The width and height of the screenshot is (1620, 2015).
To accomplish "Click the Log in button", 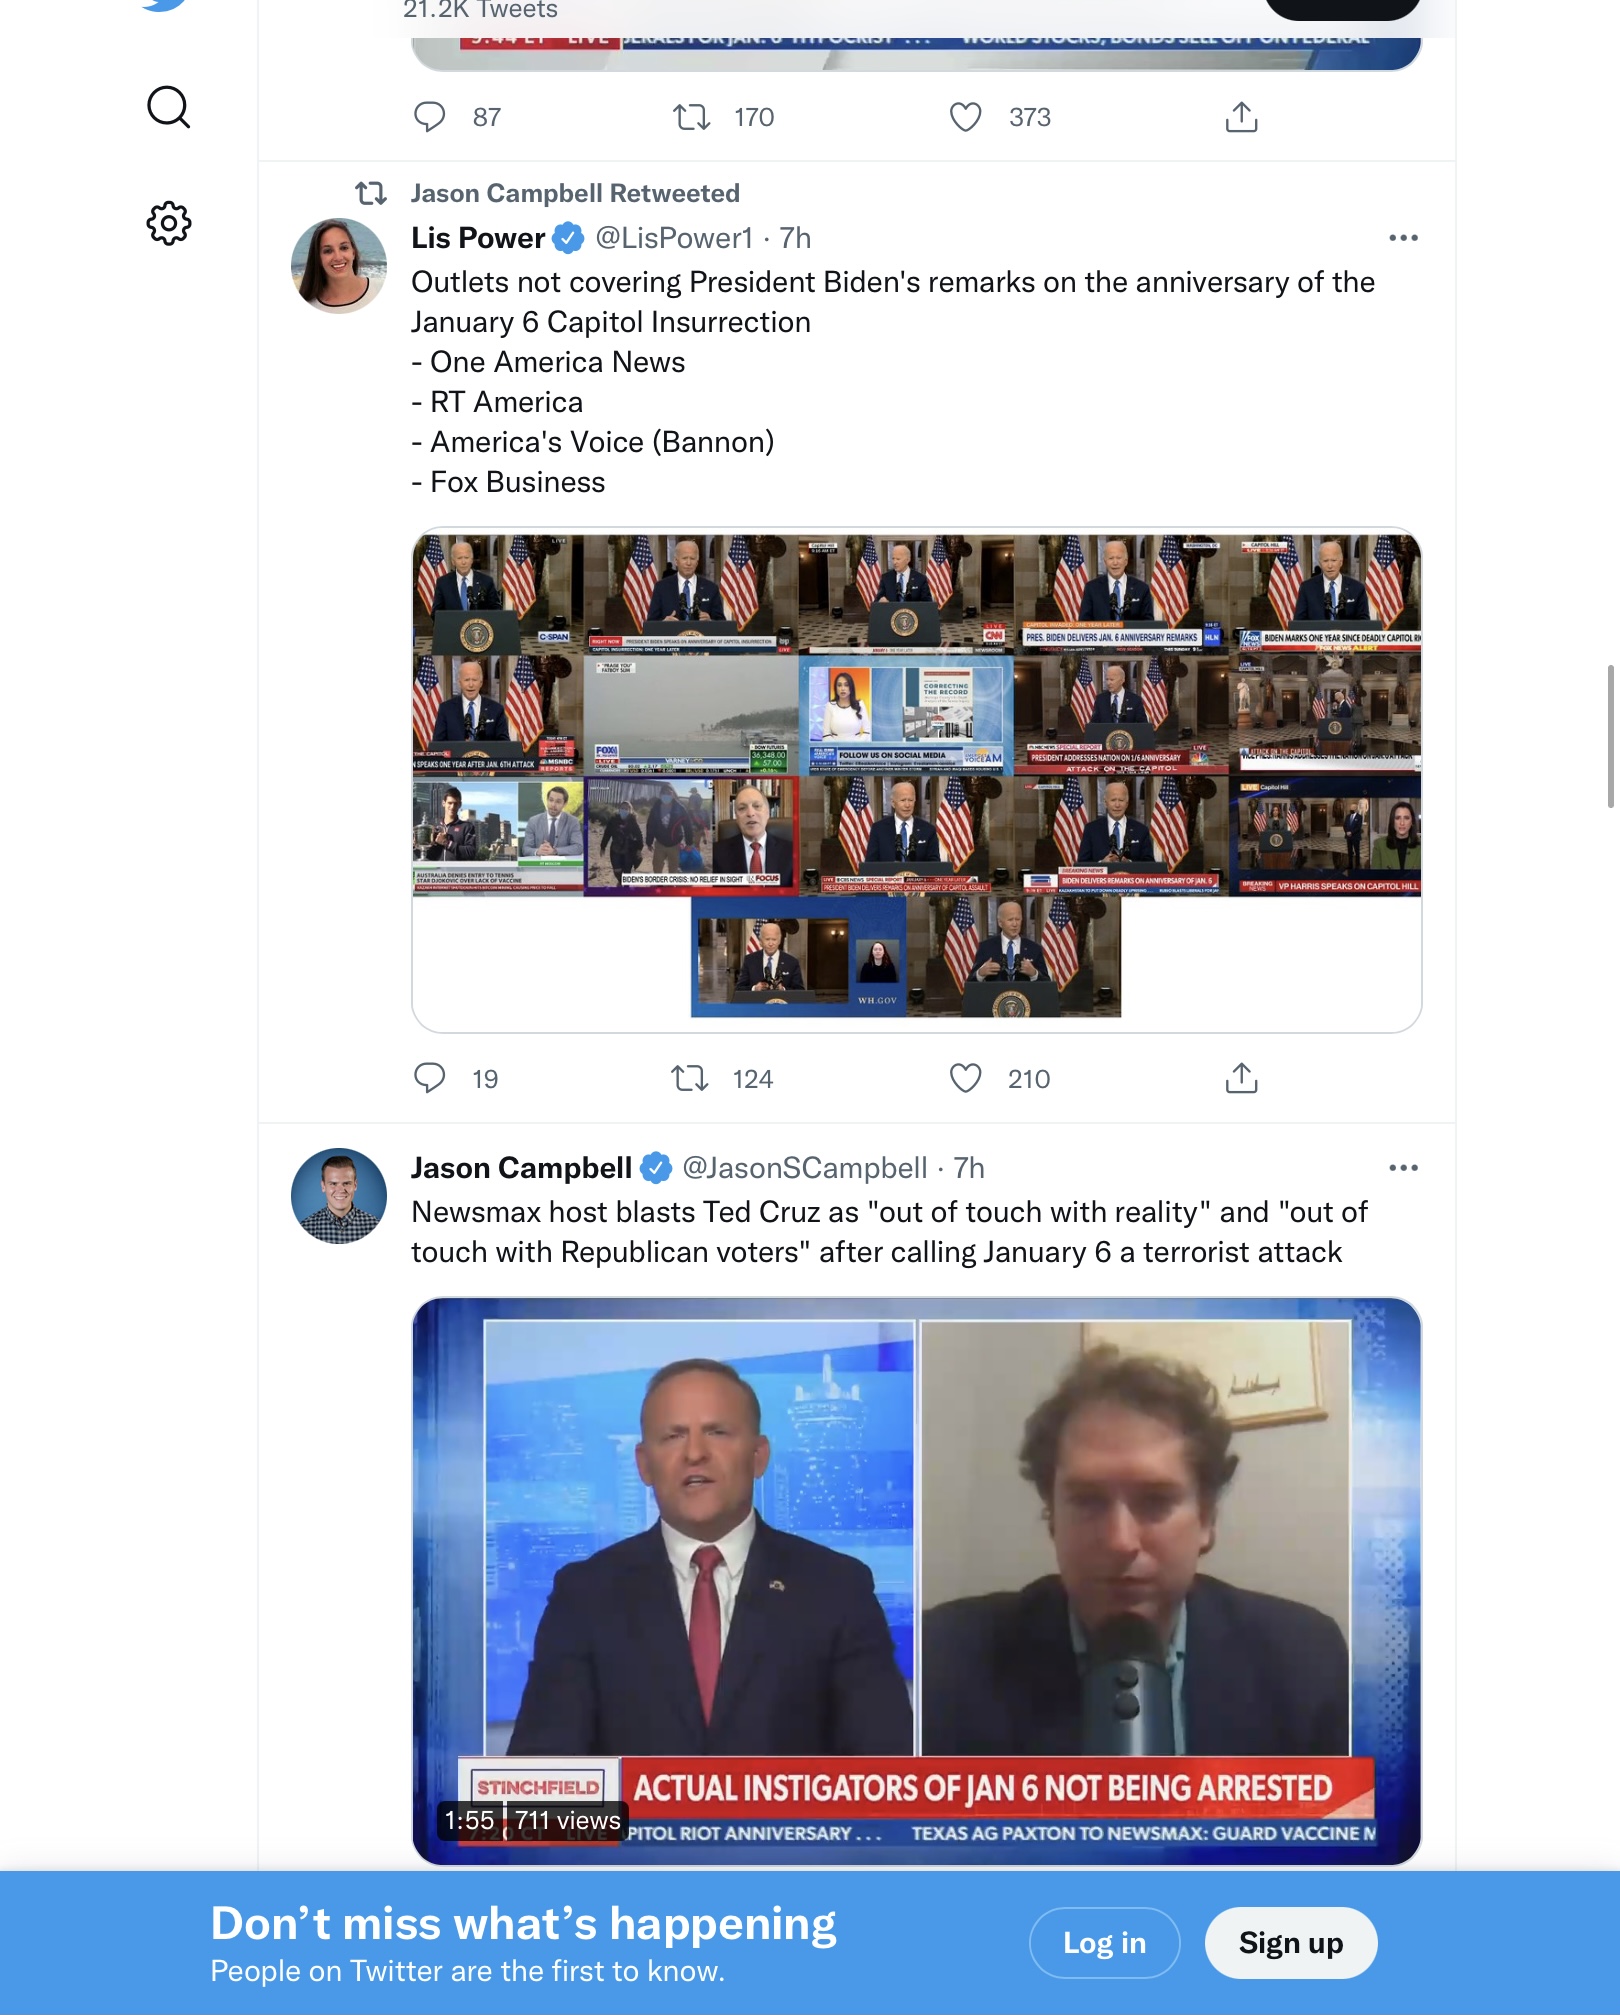I will tap(1104, 1942).
